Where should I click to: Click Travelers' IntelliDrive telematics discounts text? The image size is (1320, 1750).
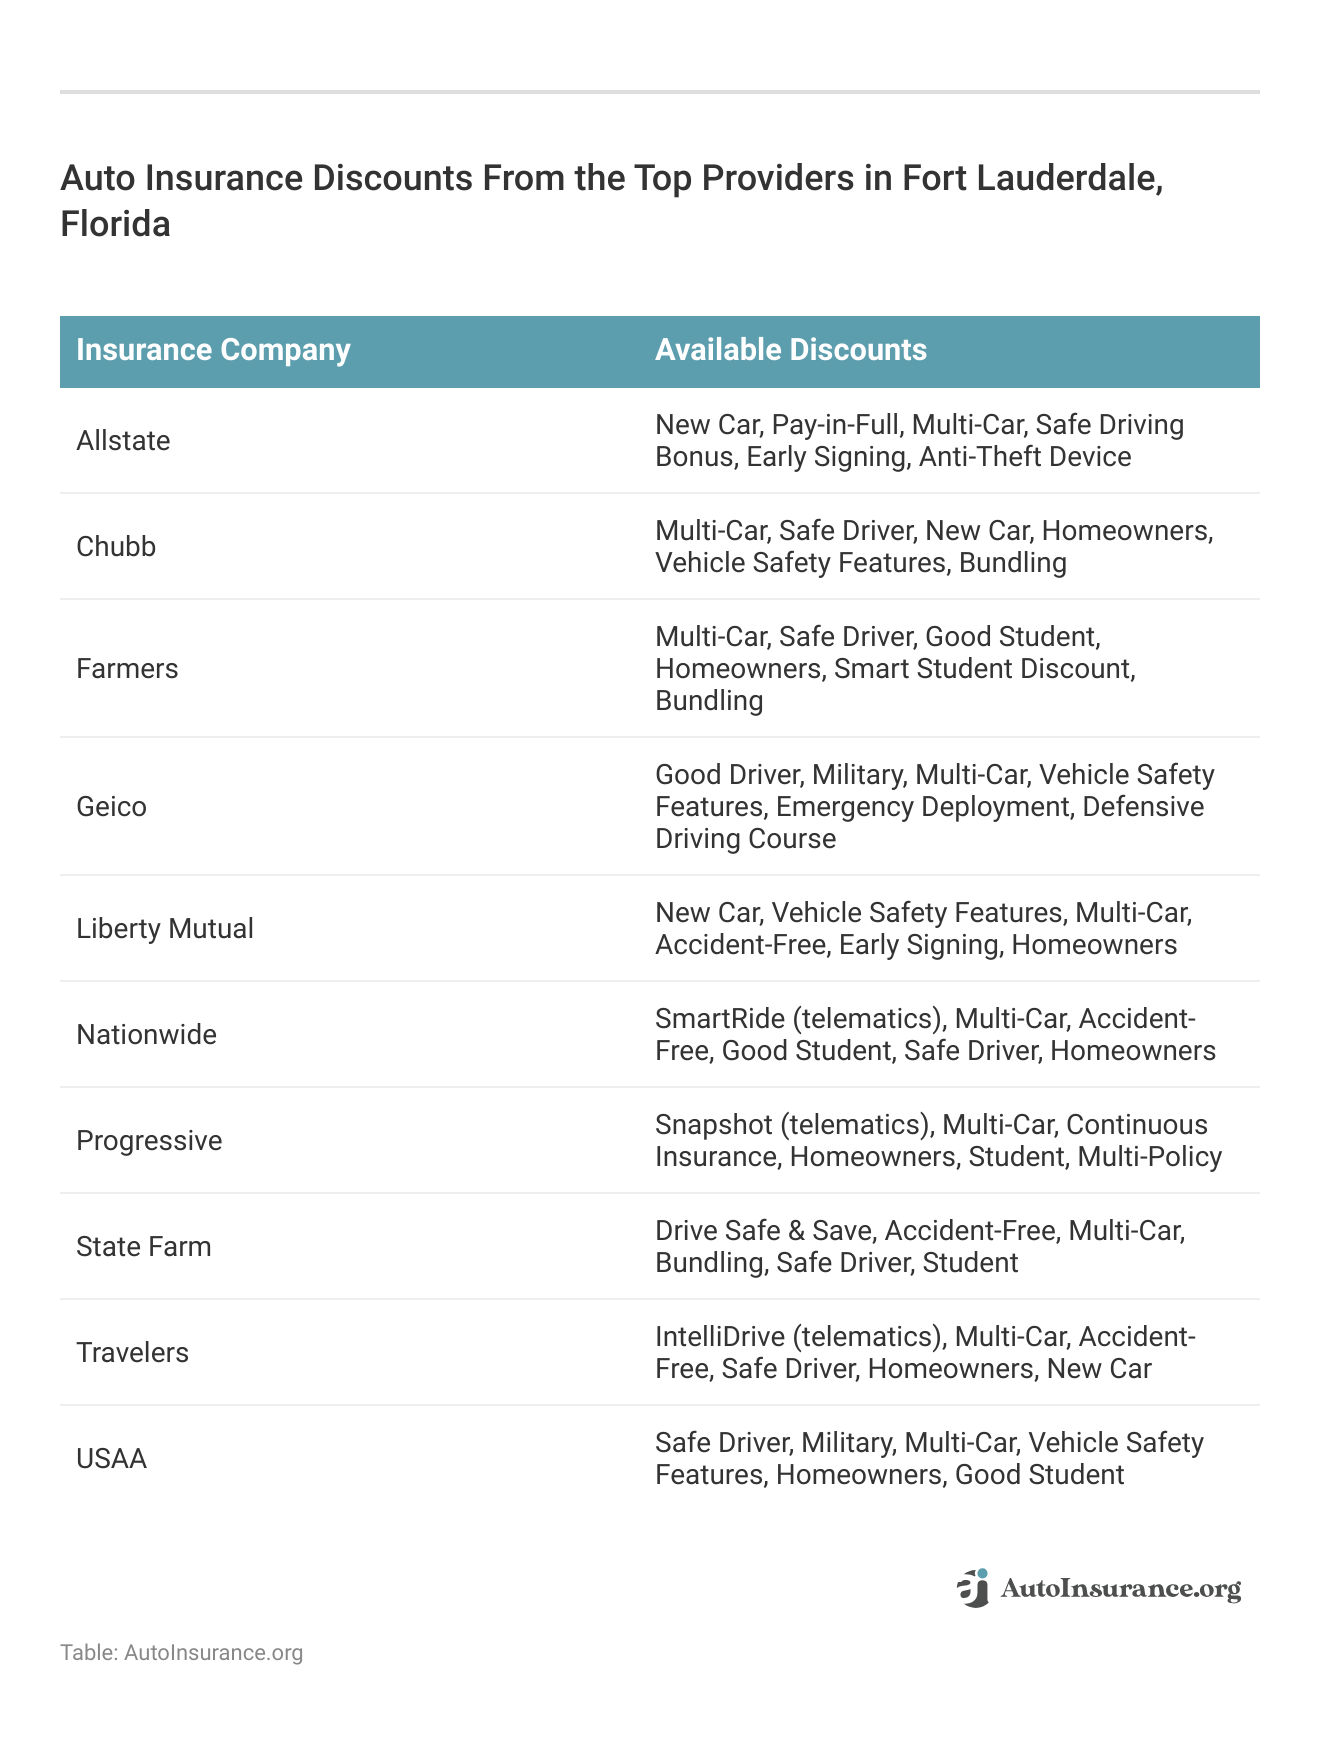pos(925,1353)
